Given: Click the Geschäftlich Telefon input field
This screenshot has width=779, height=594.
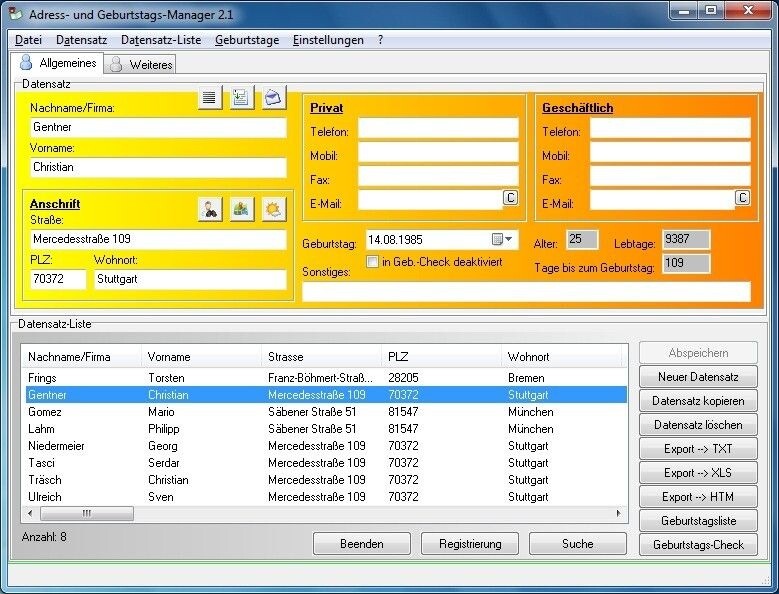Looking at the screenshot, I should click(670, 128).
